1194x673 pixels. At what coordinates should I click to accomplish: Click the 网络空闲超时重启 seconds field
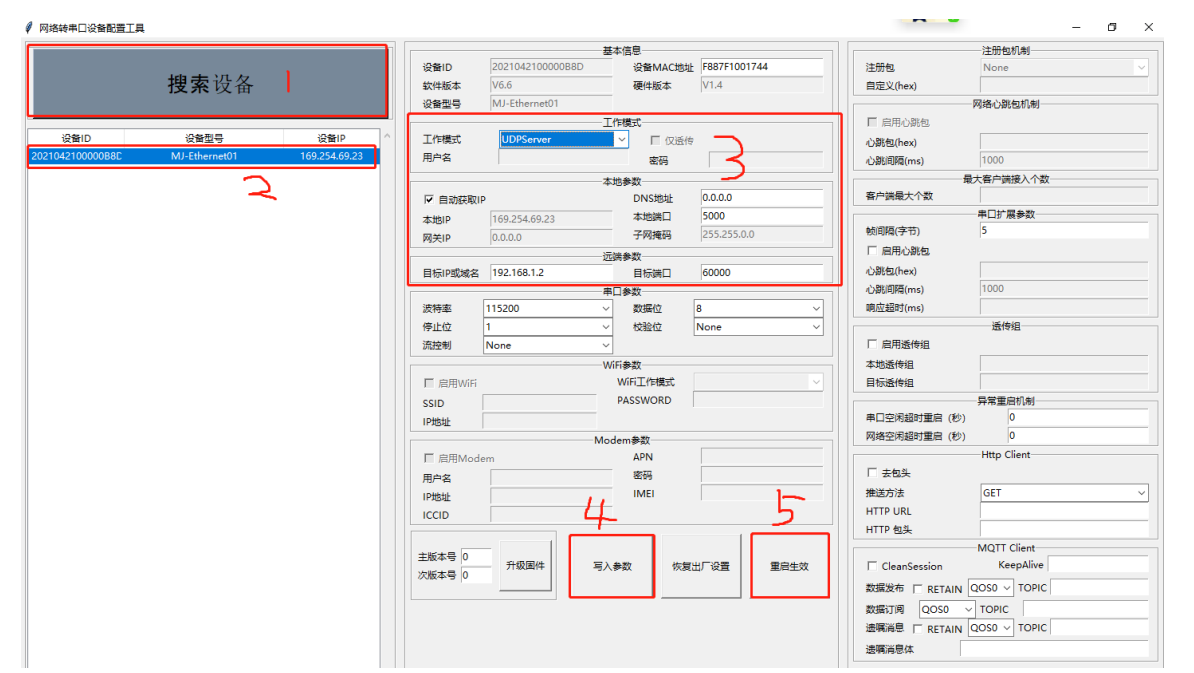pyautogui.click(x=1077, y=435)
